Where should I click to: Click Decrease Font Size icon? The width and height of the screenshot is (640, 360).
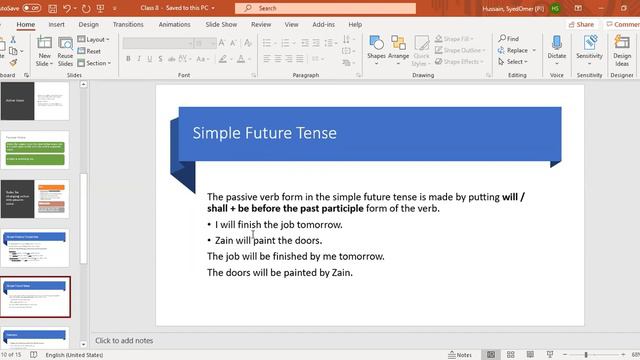pos(233,43)
